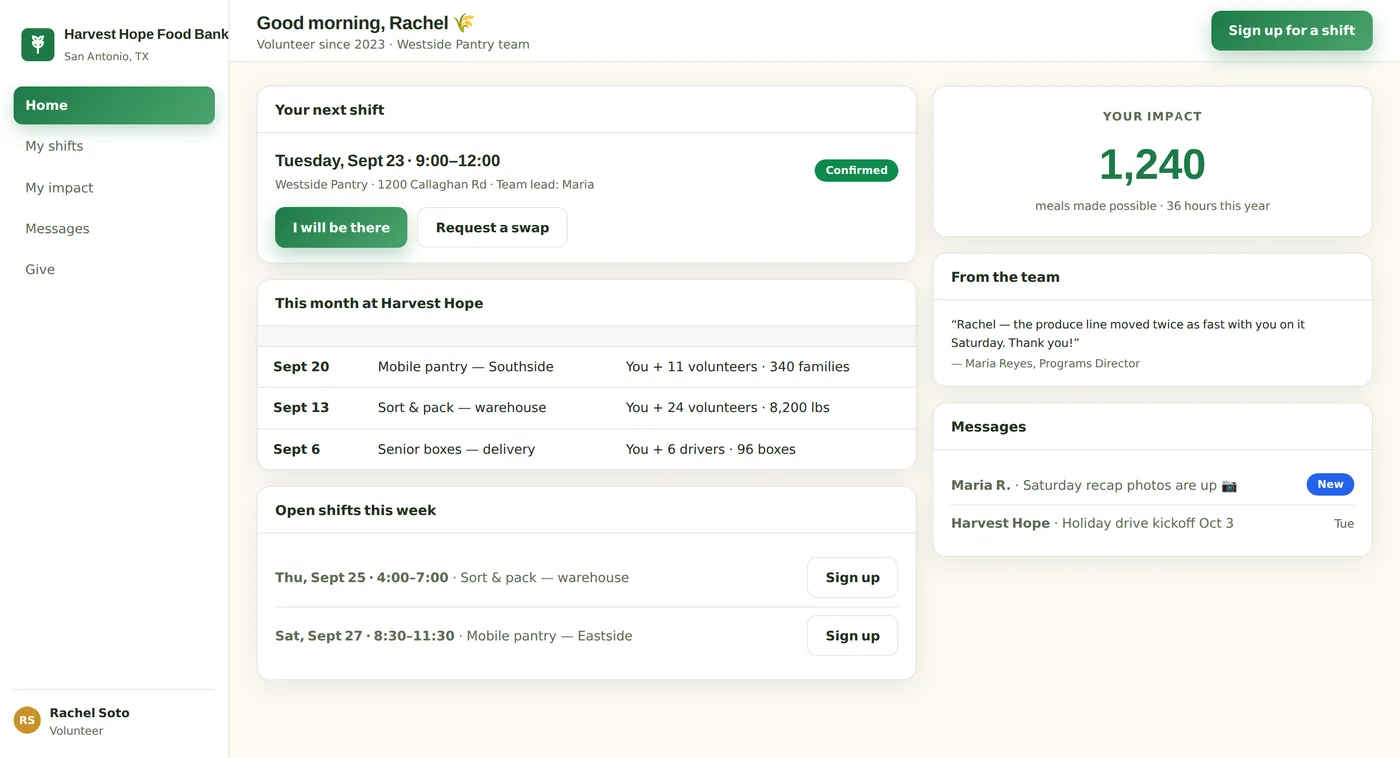Sign up for Sat, Sept 27 shift
The width and height of the screenshot is (1400, 758).
coord(852,635)
